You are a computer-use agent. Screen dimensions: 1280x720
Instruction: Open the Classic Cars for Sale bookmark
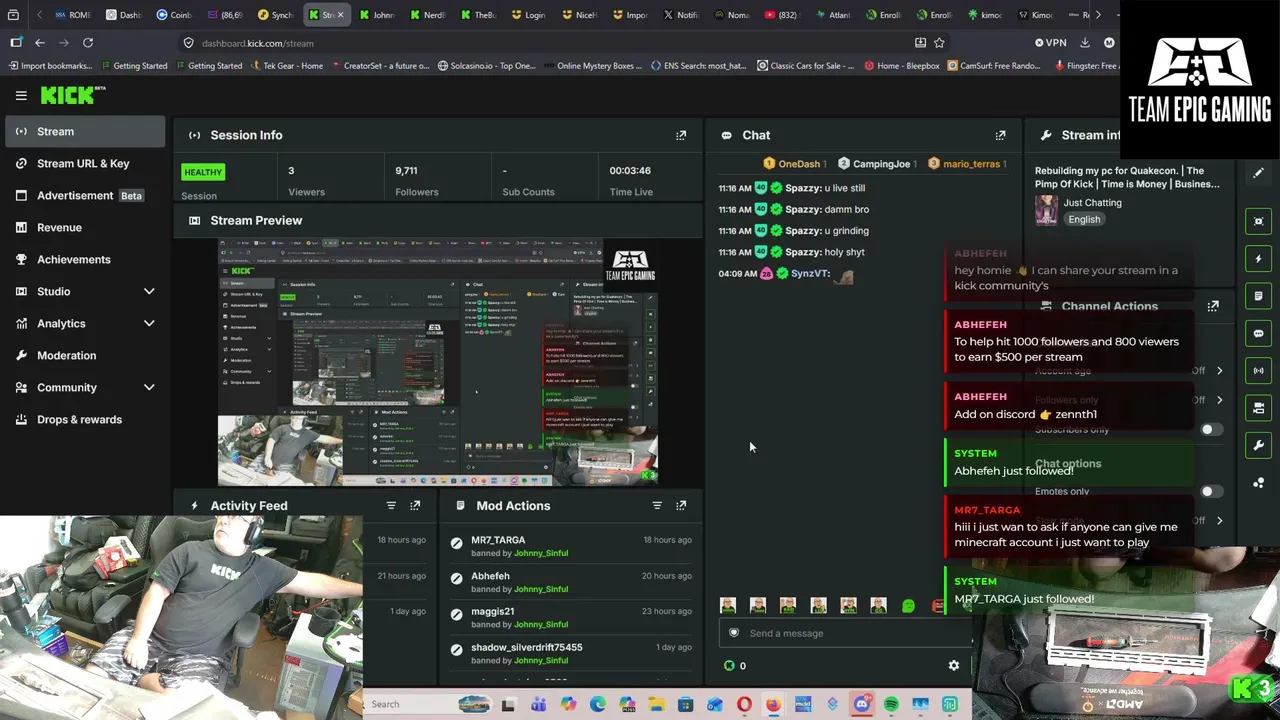tap(805, 66)
